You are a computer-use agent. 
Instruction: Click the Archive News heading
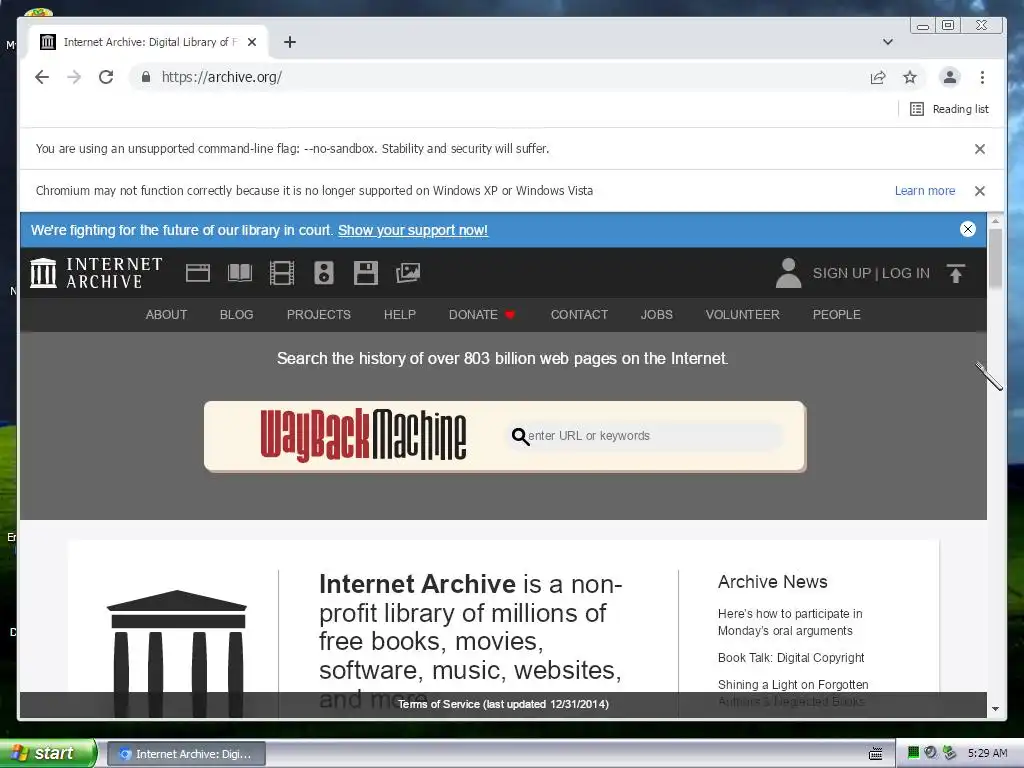[773, 582]
